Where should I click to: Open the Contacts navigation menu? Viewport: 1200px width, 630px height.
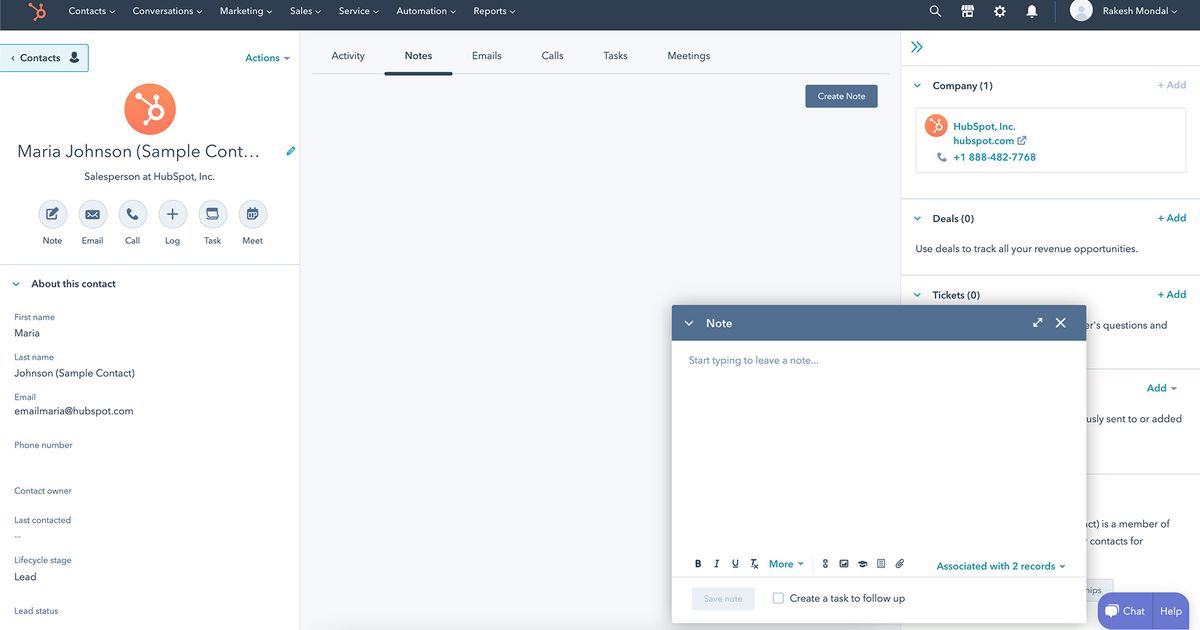pyautogui.click(x=91, y=11)
